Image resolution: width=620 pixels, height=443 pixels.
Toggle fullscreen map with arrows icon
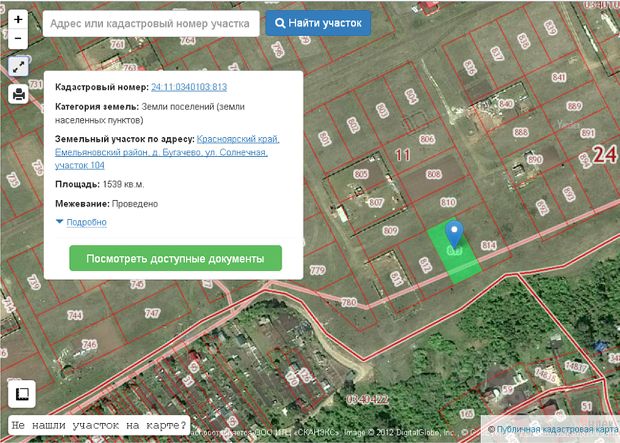(18, 67)
